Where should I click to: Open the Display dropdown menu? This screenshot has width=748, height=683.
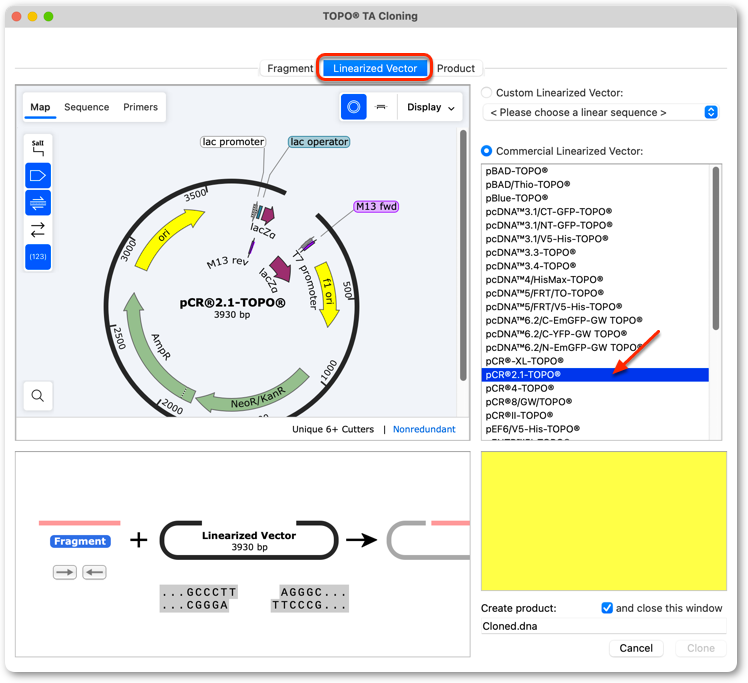(x=430, y=107)
